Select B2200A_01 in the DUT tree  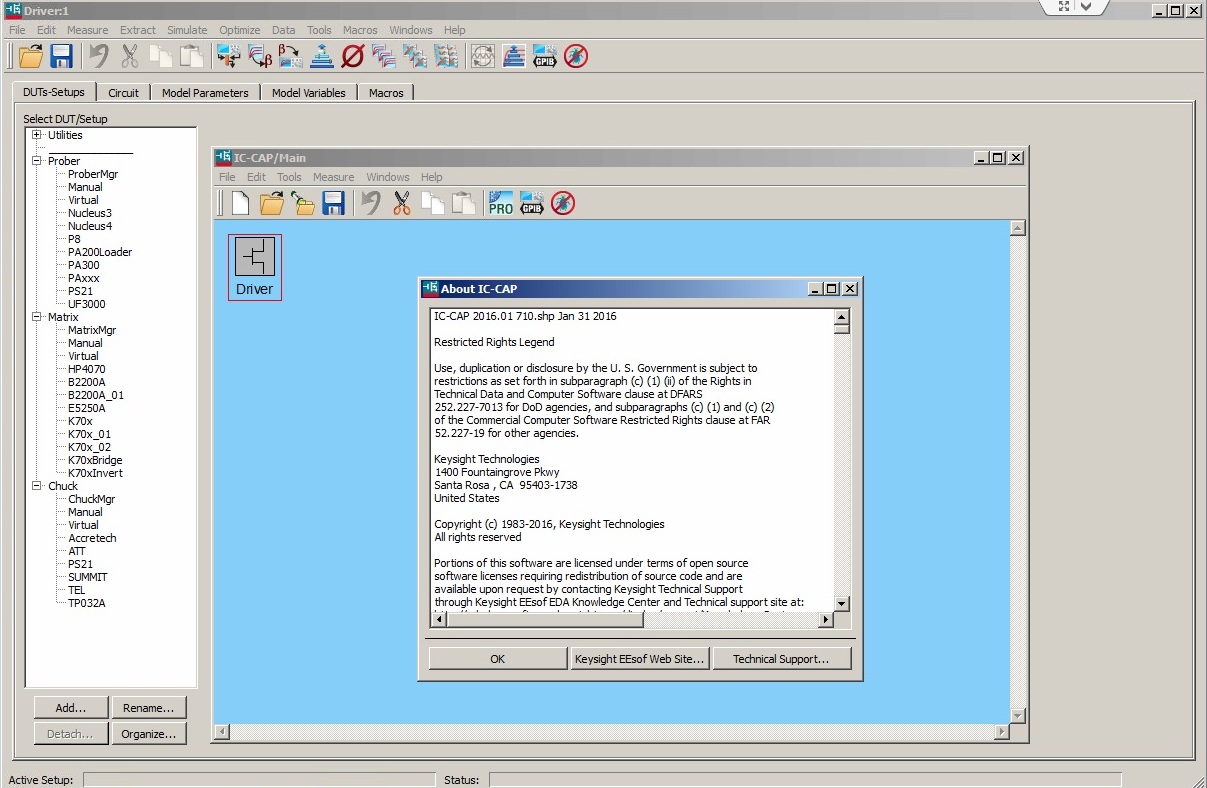(x=96, y=395)
